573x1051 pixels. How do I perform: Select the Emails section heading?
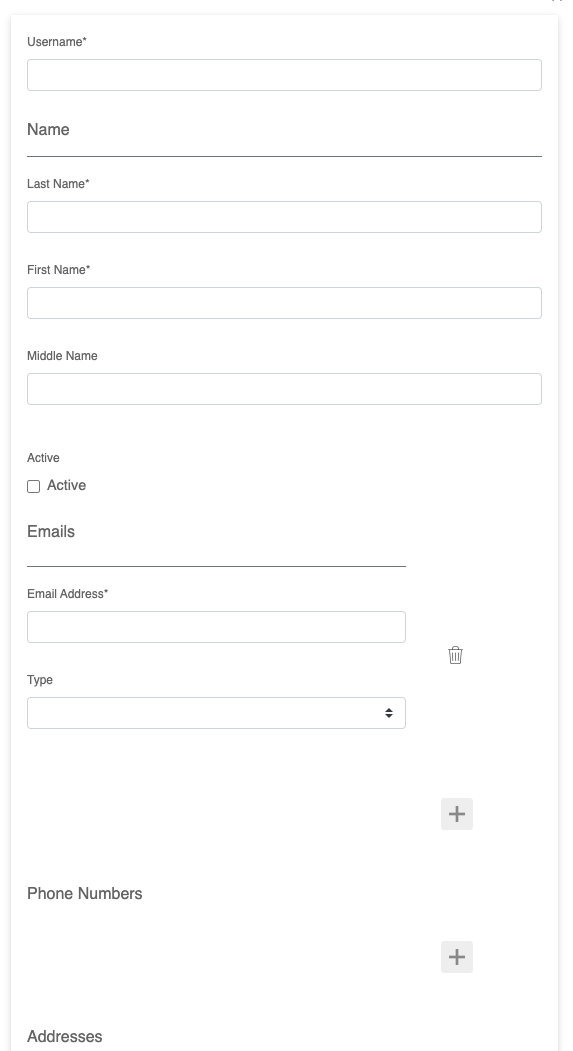coord(51,532)
